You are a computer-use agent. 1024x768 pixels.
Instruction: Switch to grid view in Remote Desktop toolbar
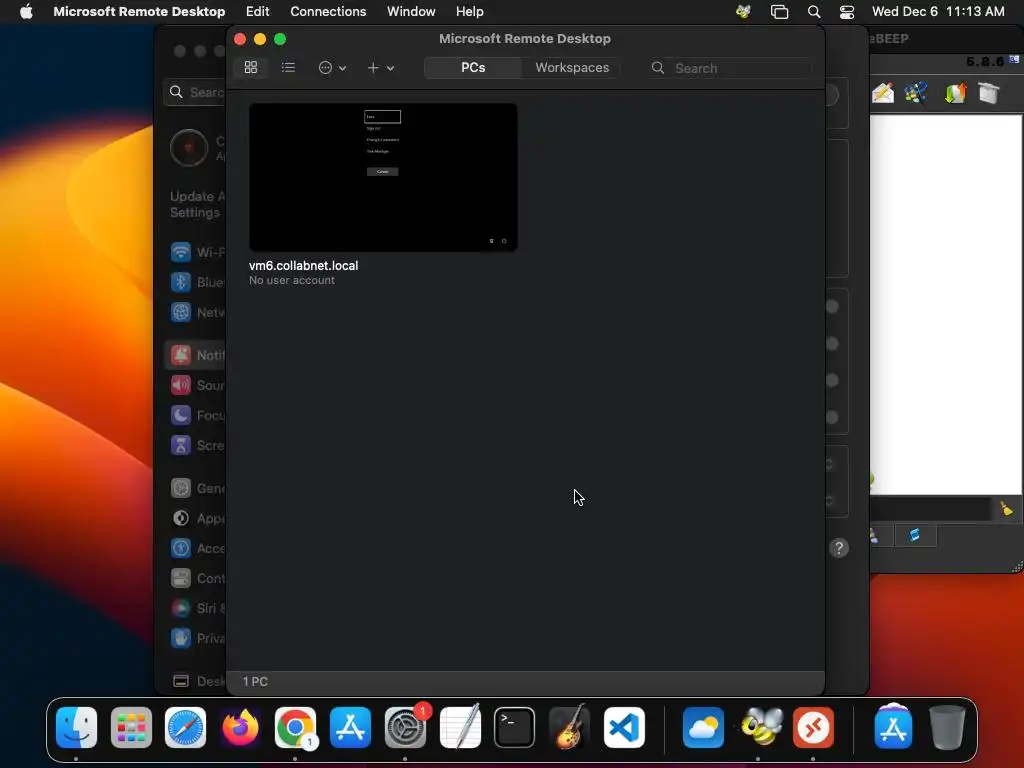coord(251,67)
